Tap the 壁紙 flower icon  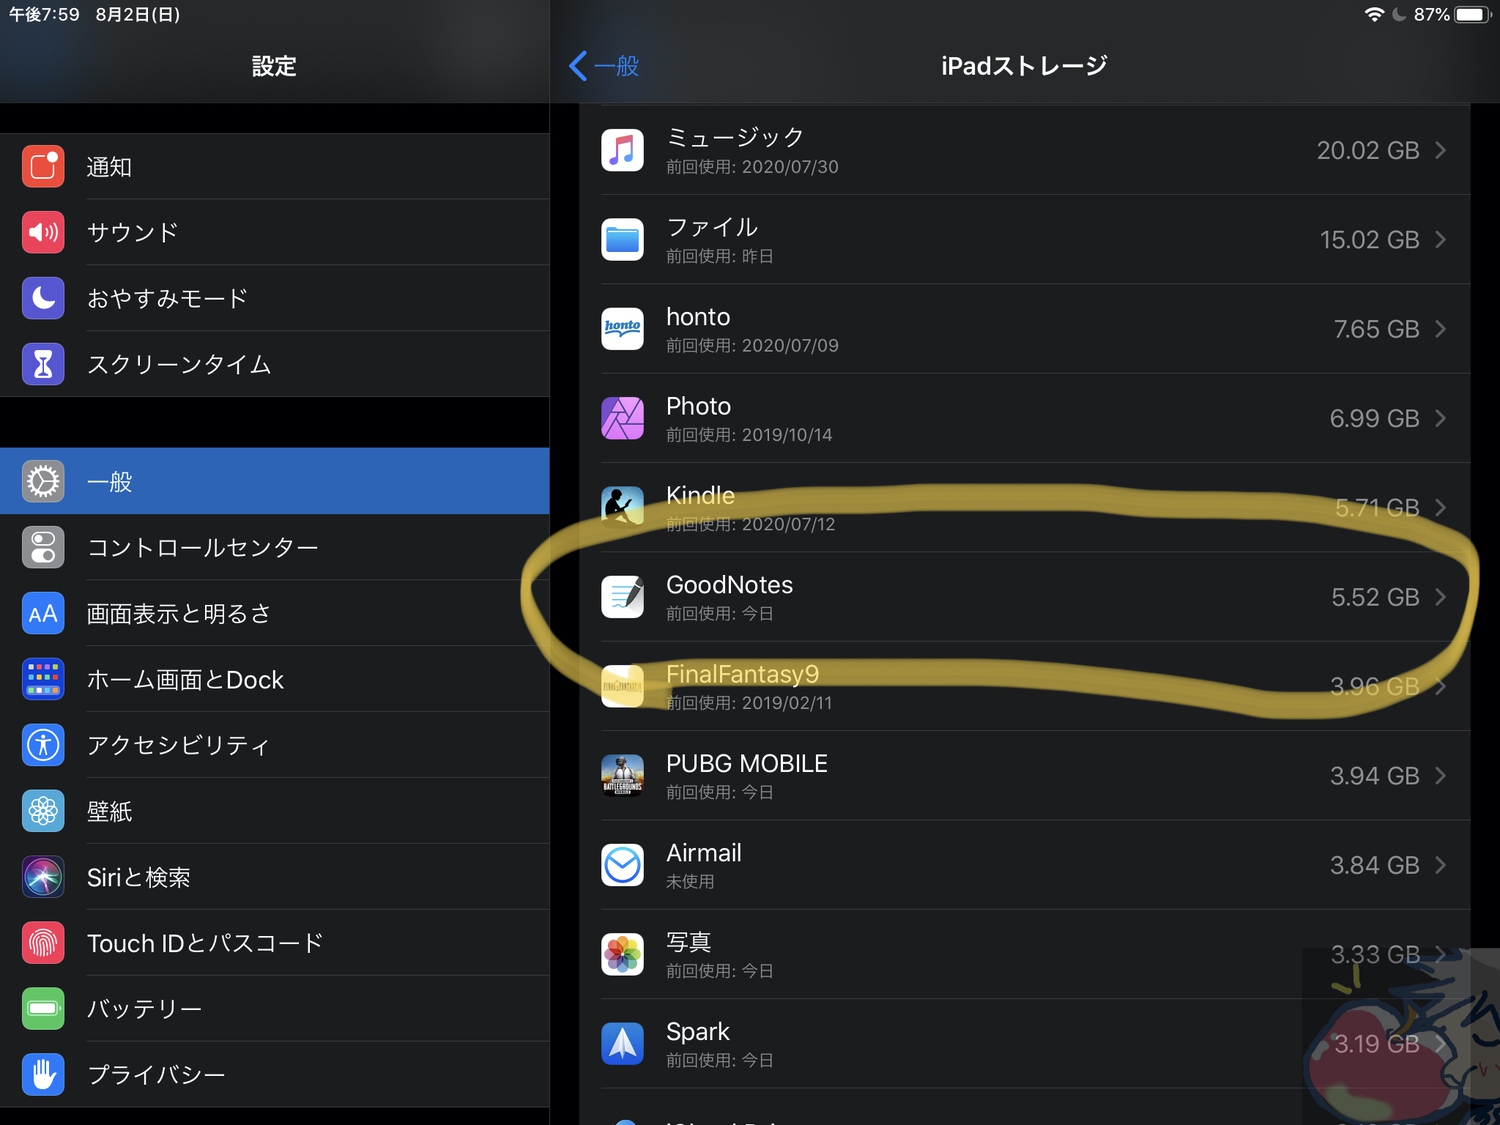tap(43, 812)
